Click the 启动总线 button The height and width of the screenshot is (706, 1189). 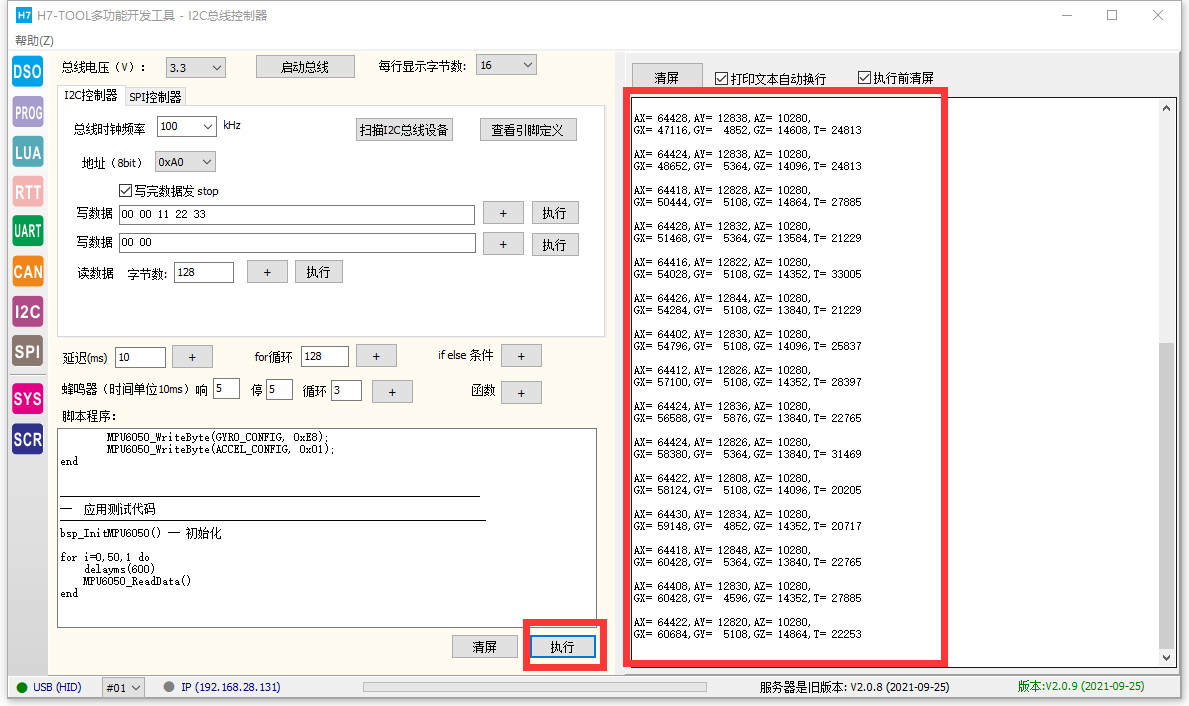[305, 67]
